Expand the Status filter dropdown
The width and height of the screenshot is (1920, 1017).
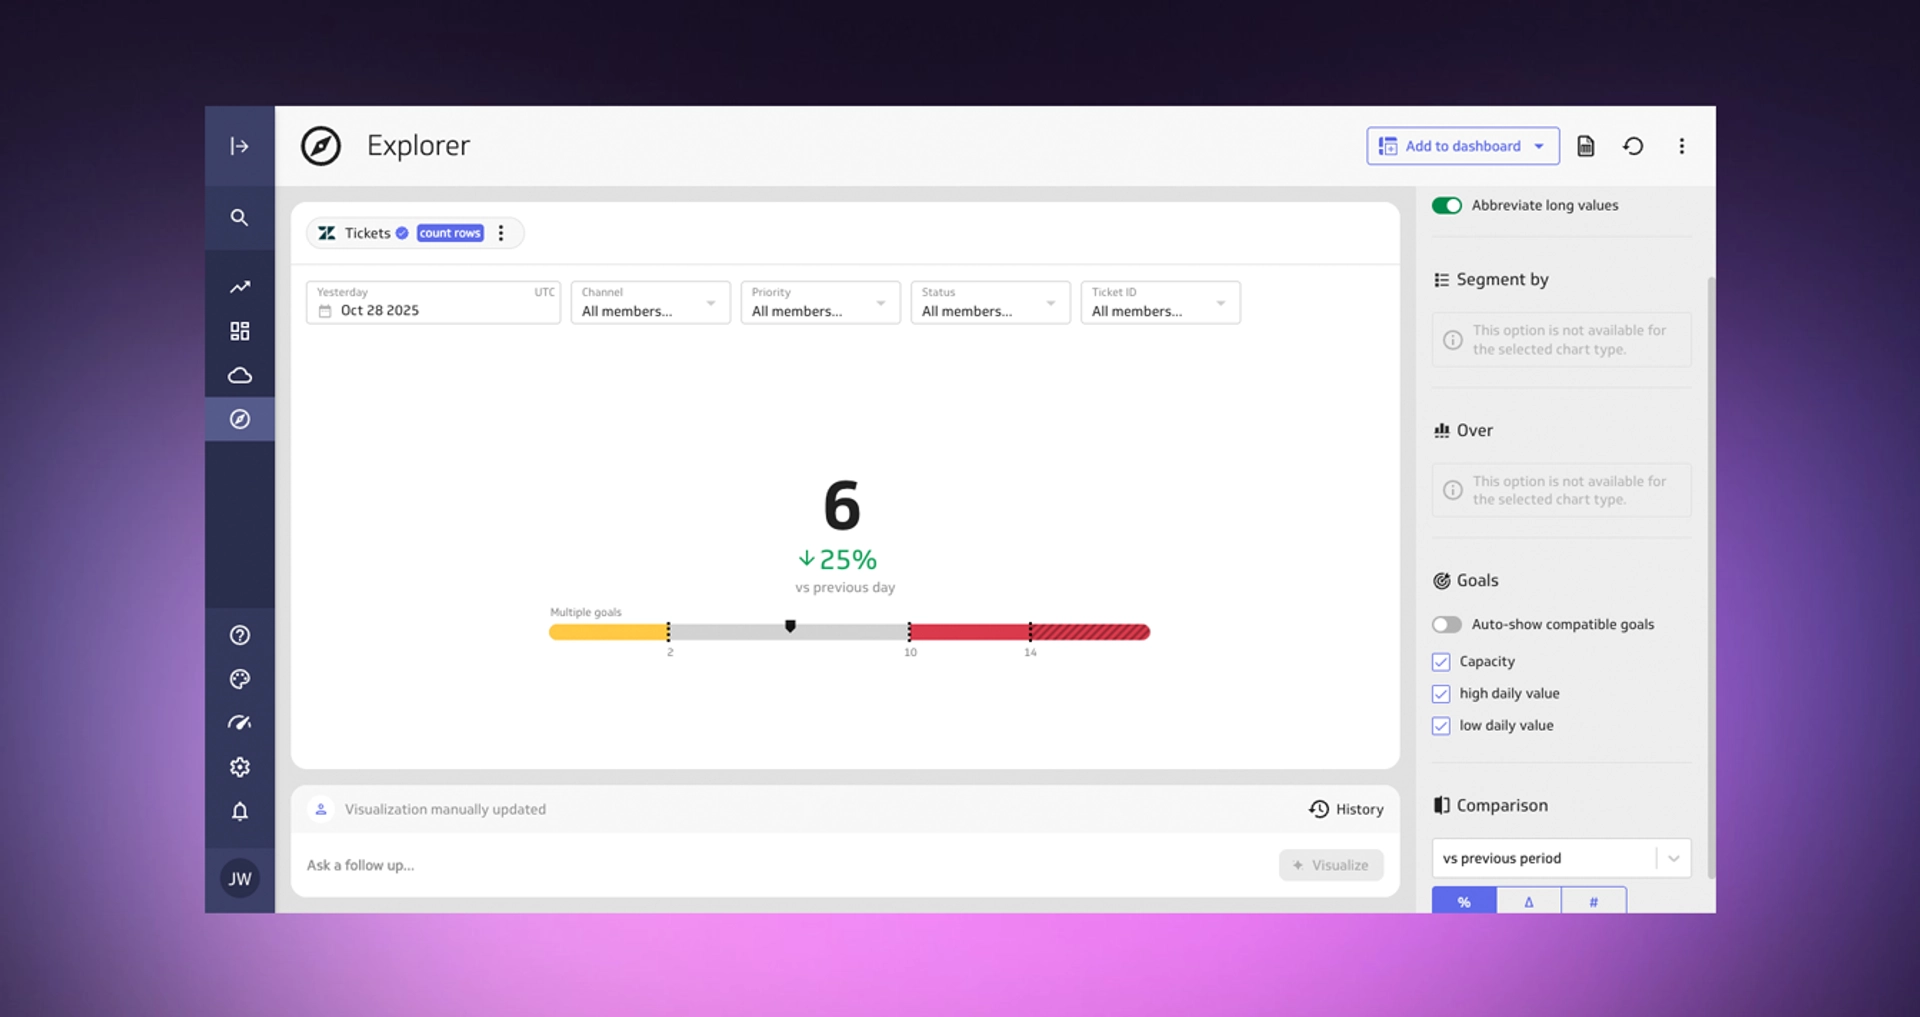coord(990,303)
